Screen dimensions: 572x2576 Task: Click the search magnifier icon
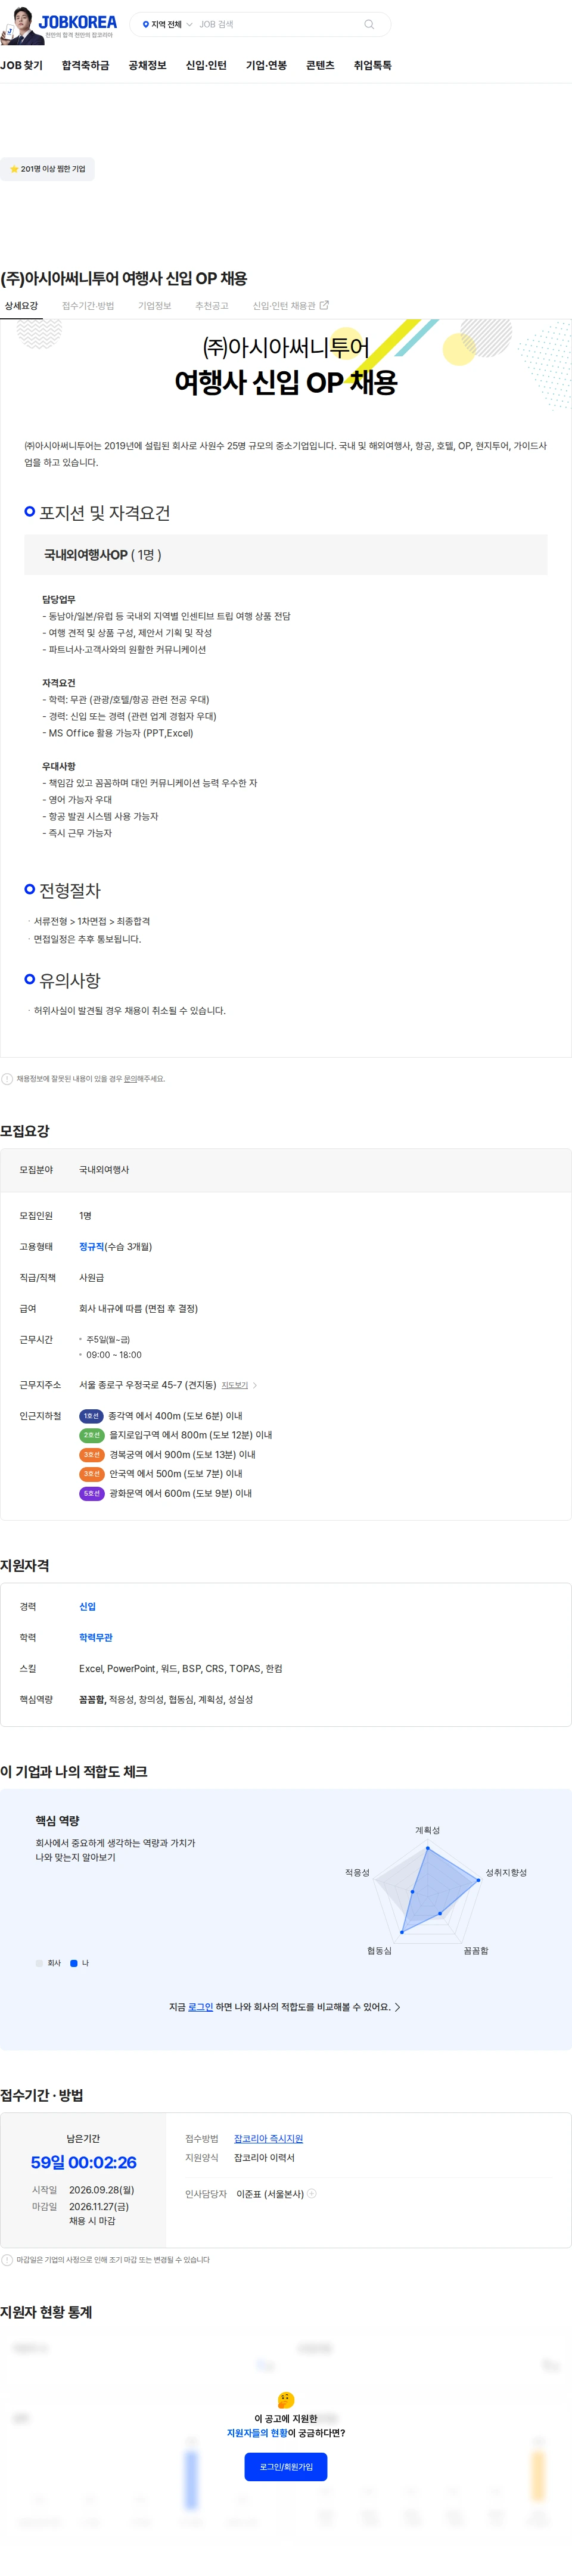pos(369,24)
